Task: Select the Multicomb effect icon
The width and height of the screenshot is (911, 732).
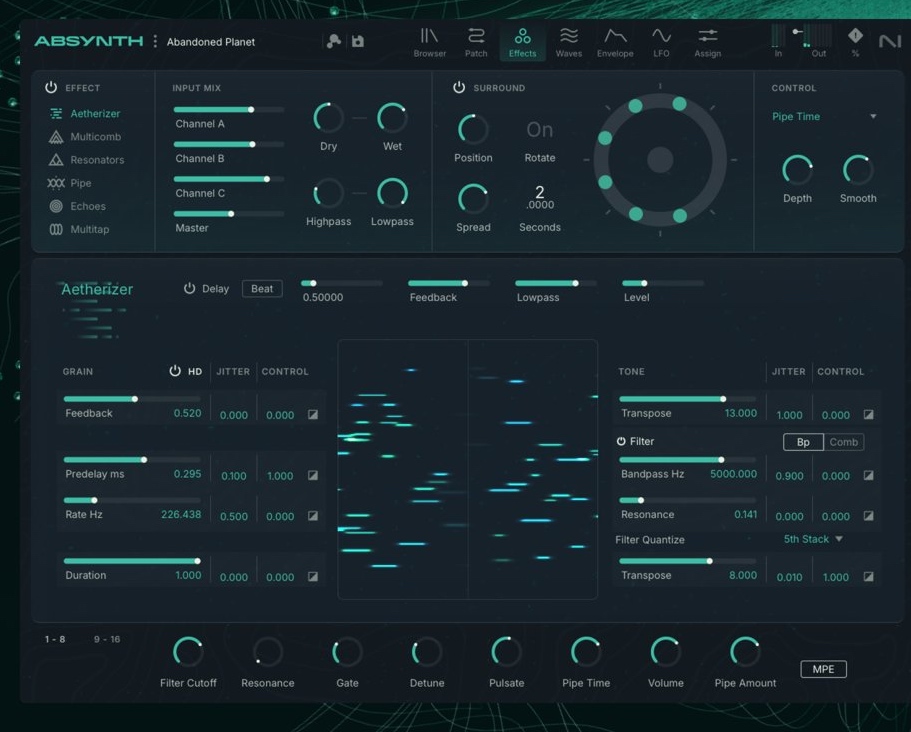Action: coord(56,137)
